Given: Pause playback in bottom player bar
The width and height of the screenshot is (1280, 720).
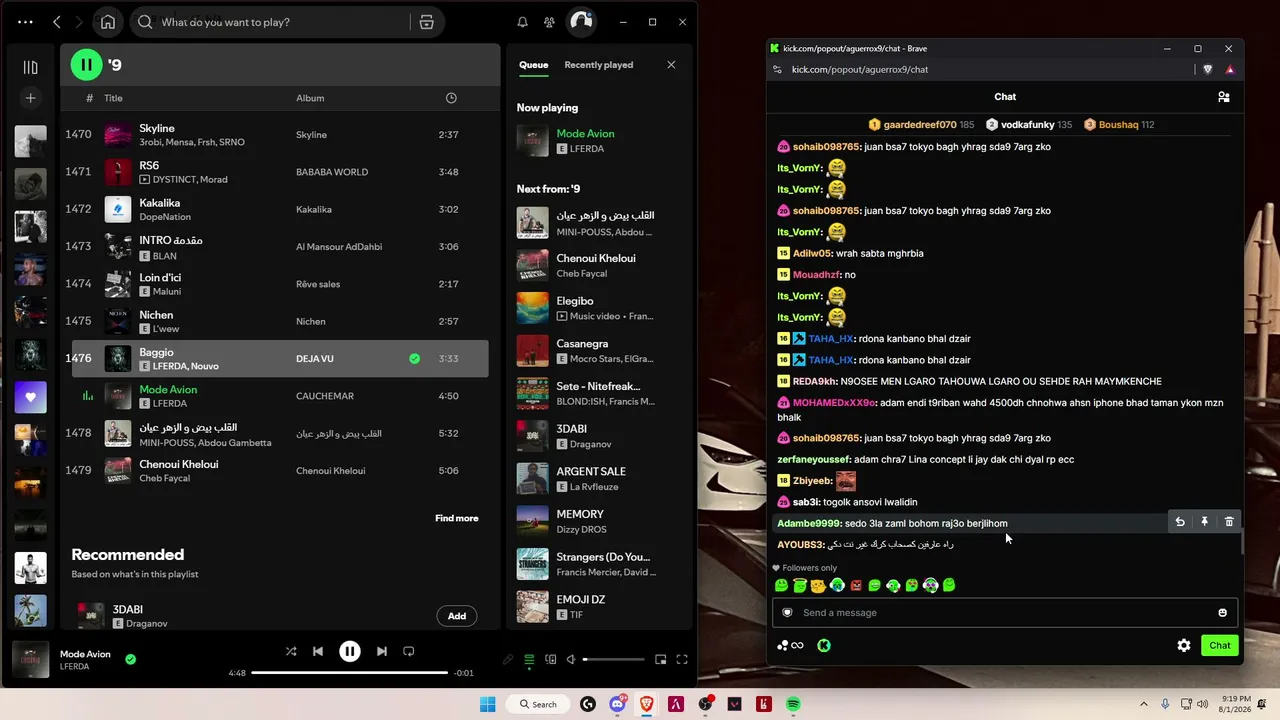Looking at the screenshot, I should (349, 651).
